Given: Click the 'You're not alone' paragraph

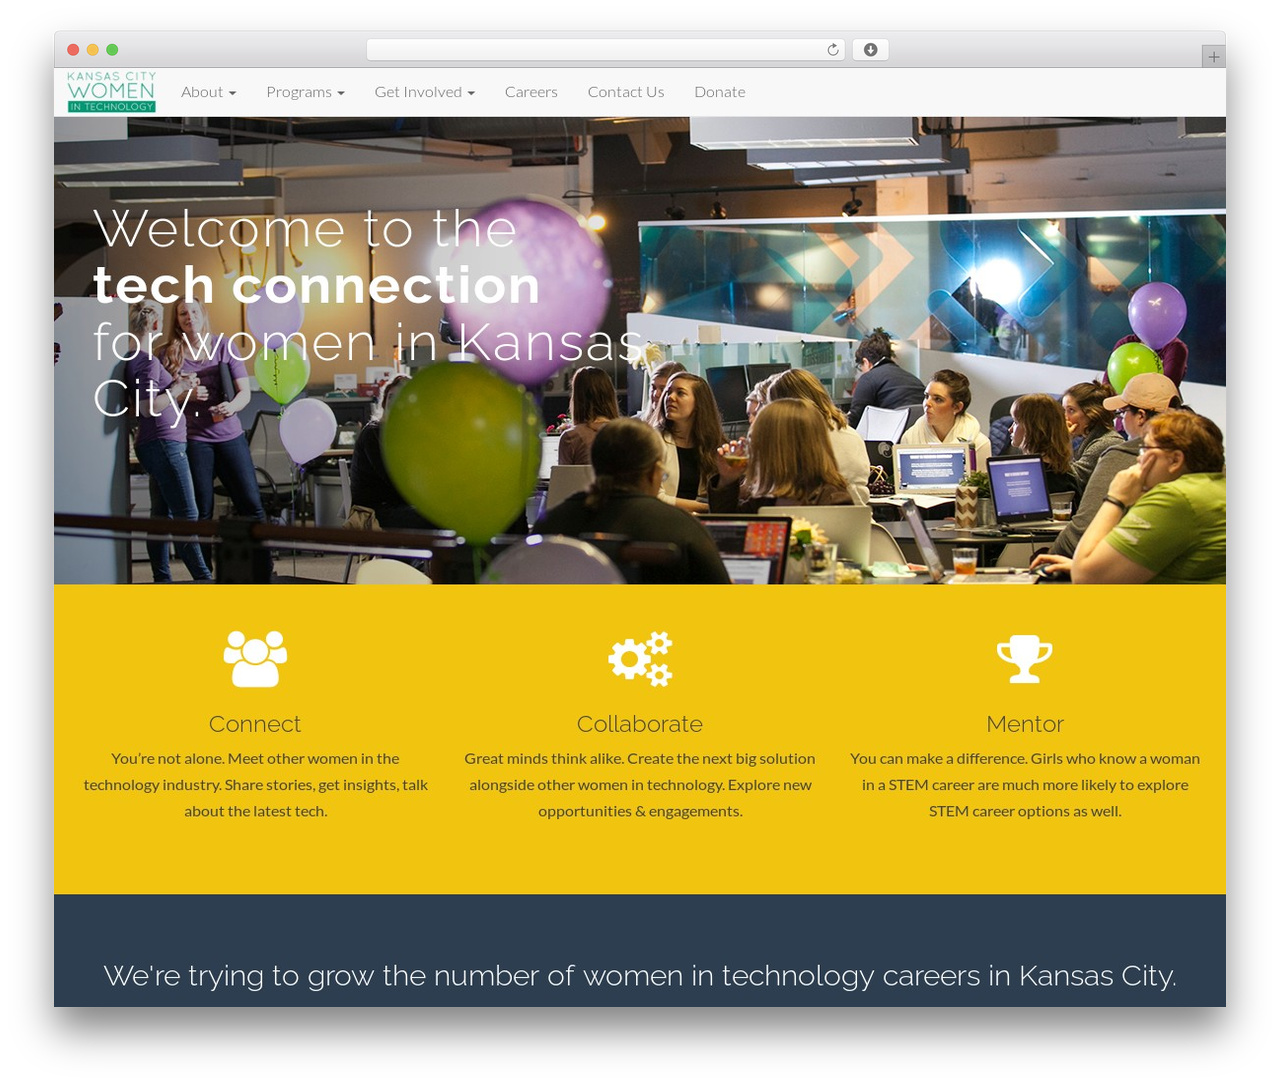Looking at the screenshot, I should (x=255, y=785).
